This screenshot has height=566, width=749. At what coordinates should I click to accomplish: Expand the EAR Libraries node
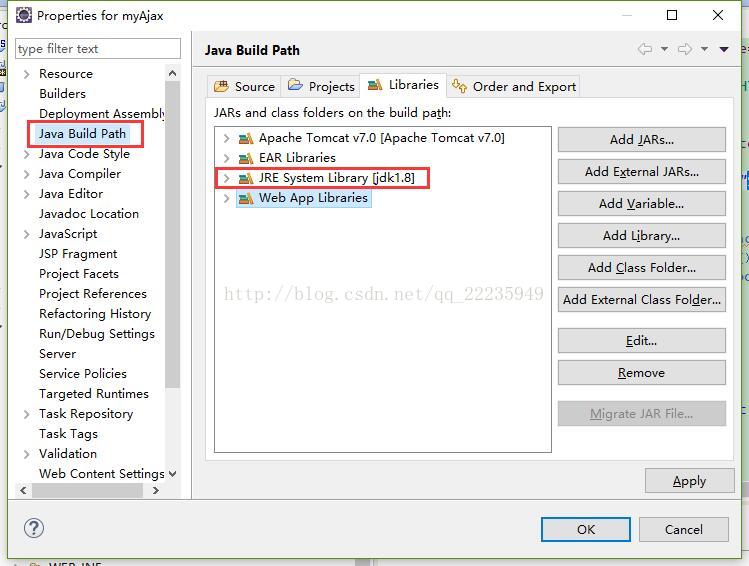(x=226, y=158)
